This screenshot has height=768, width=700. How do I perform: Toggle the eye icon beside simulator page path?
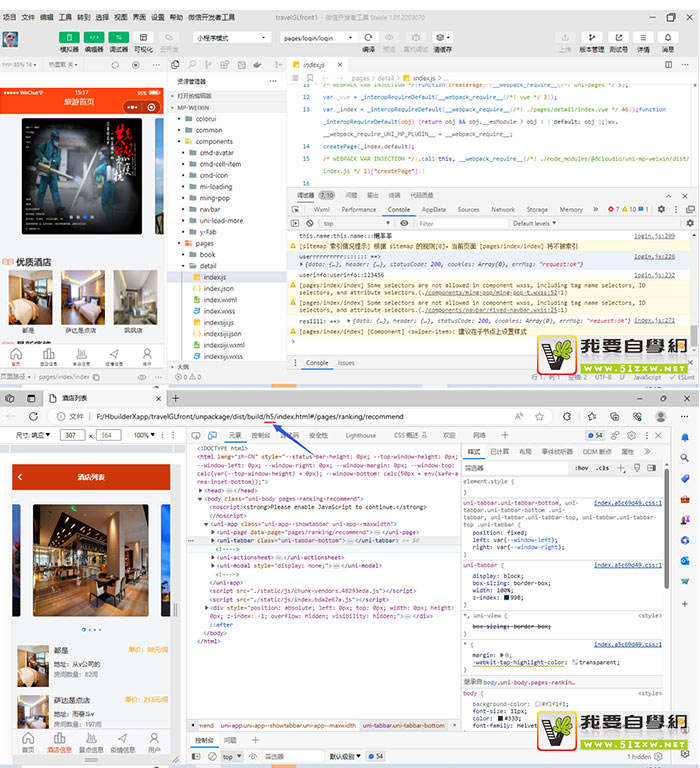click(142, 377)
